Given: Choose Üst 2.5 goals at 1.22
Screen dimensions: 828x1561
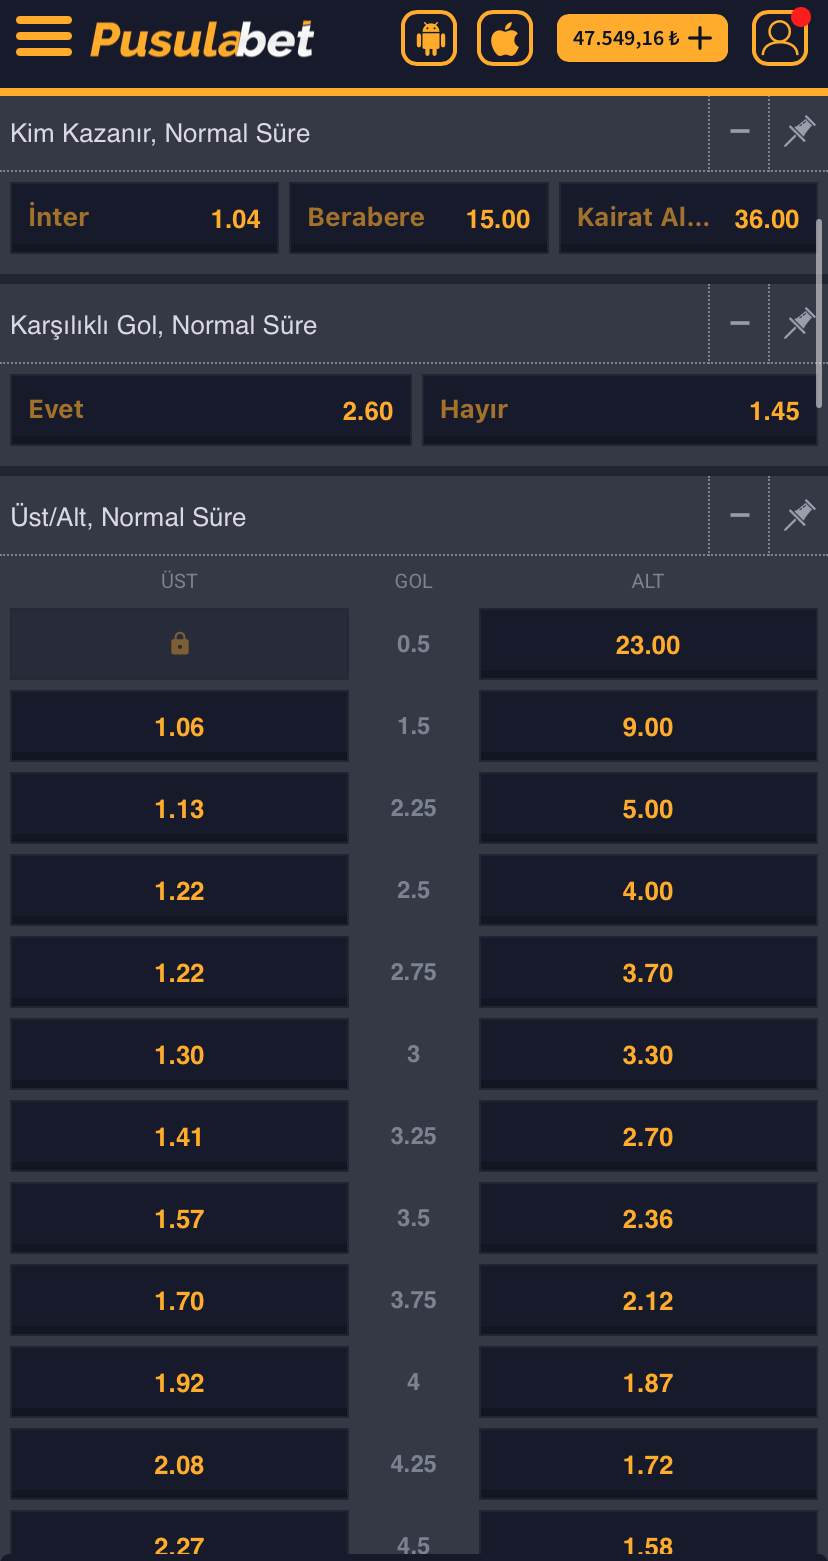Looking at the screenshot, I should click(180, 891).
